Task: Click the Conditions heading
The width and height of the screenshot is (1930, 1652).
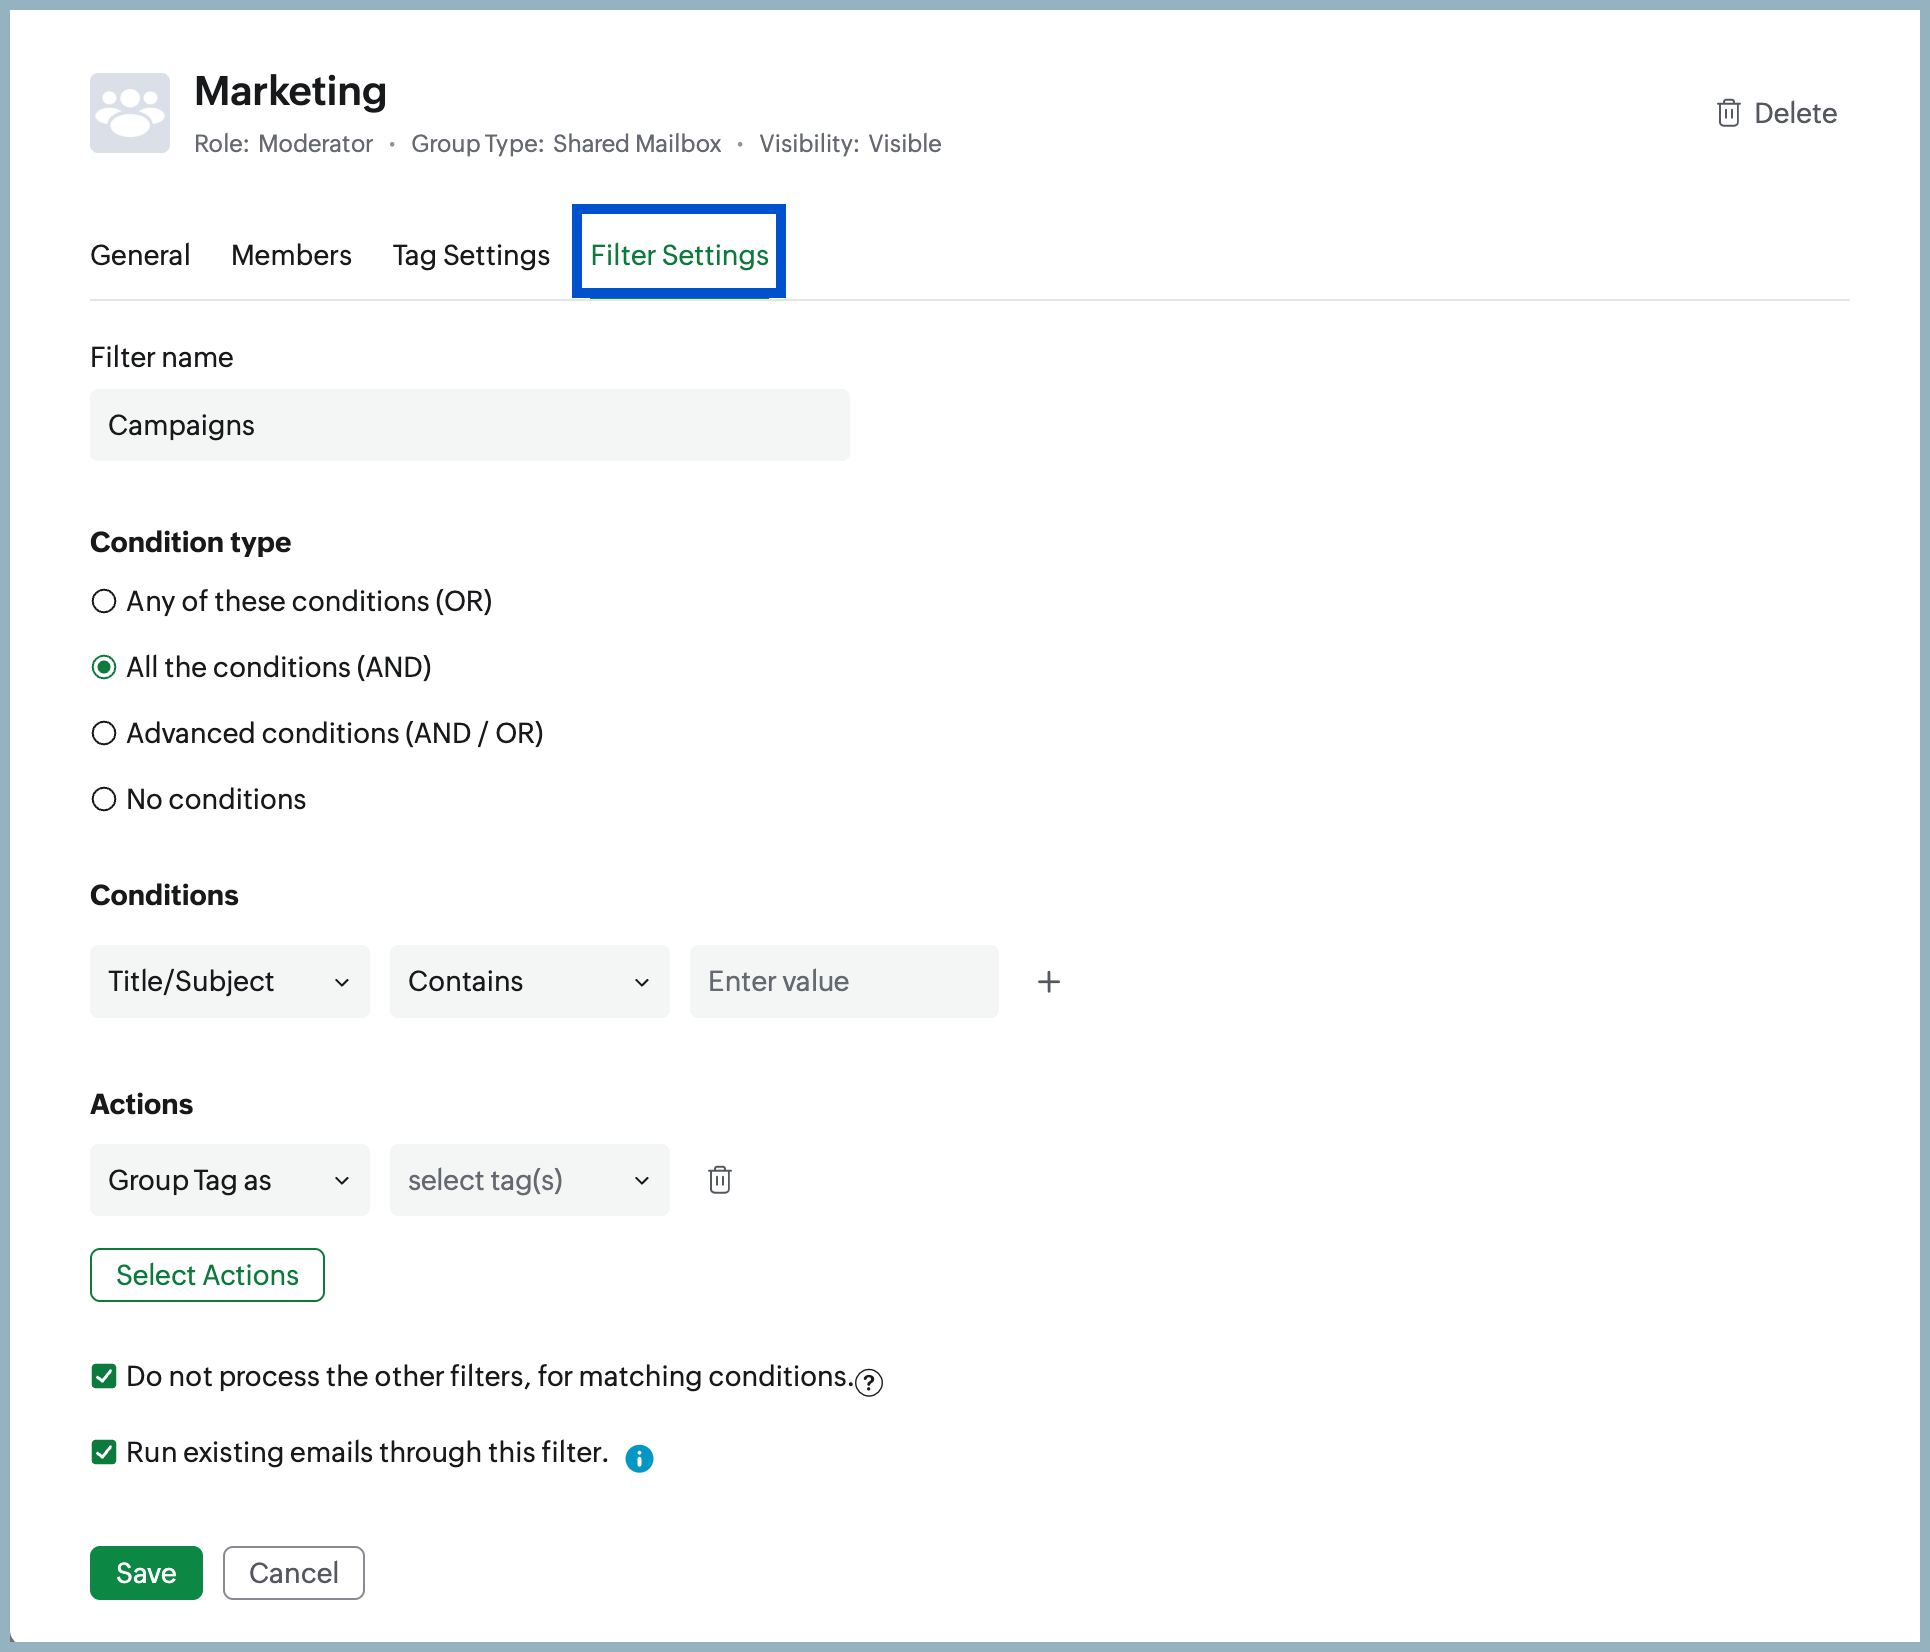Action: pos(164,895)
